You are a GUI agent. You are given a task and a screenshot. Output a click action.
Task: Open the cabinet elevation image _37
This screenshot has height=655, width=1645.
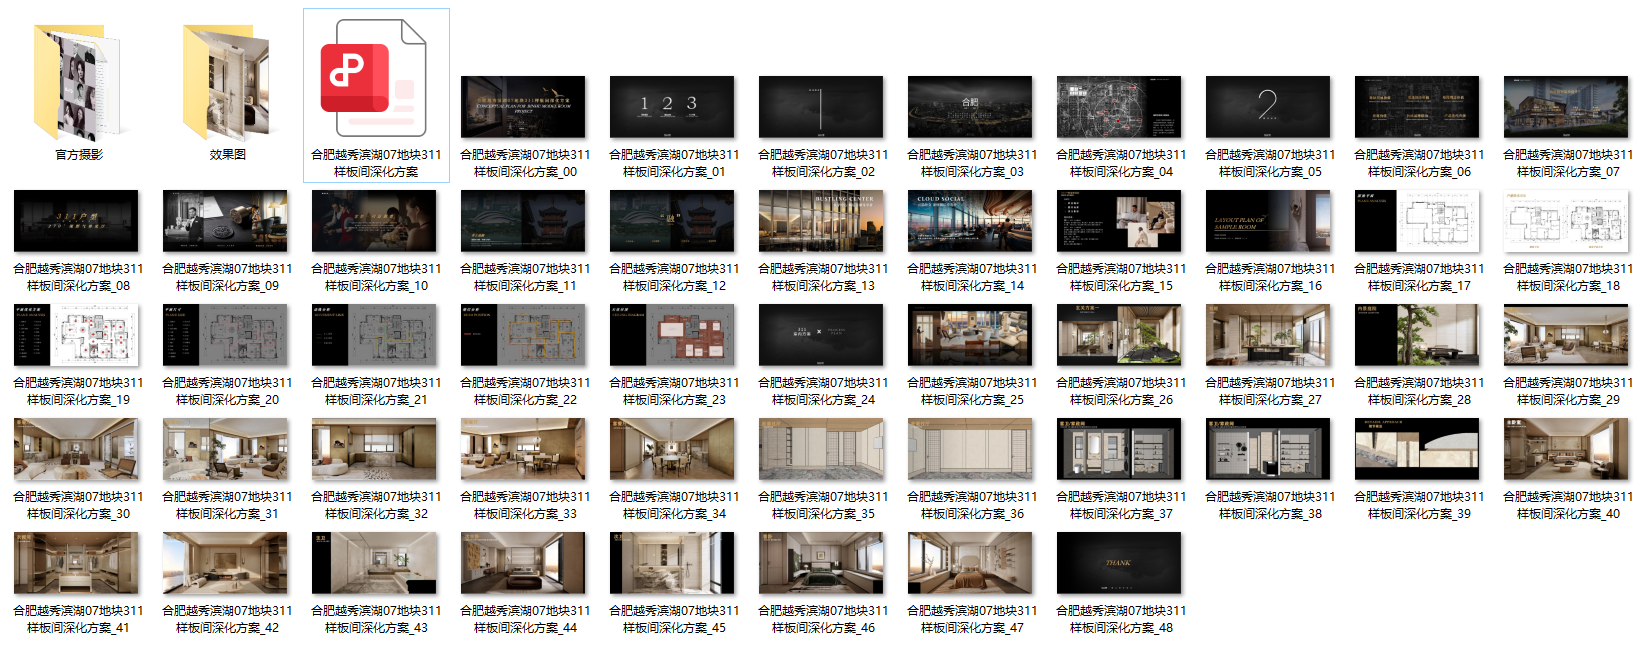click(1119, 449)
